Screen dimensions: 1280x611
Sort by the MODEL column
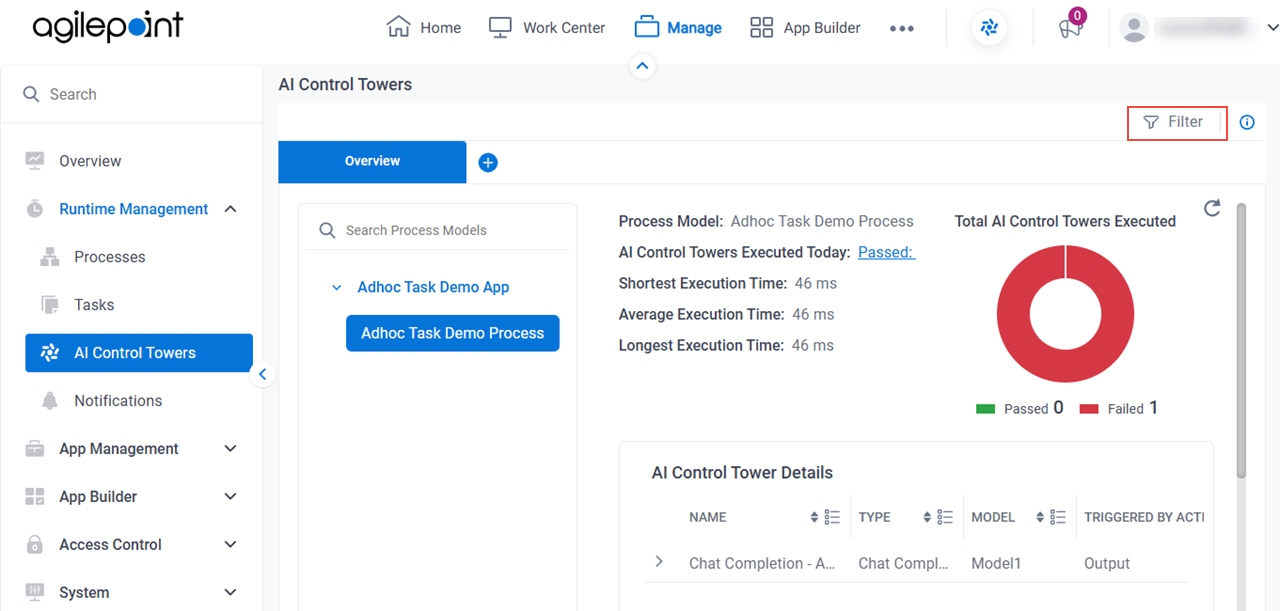point(1040,518)
